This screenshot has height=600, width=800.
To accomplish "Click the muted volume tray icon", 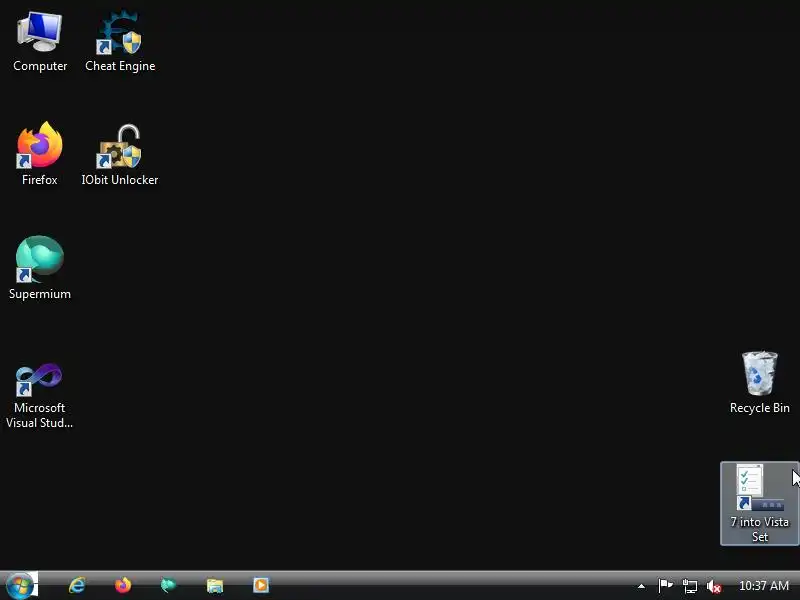I will (714, 586).
